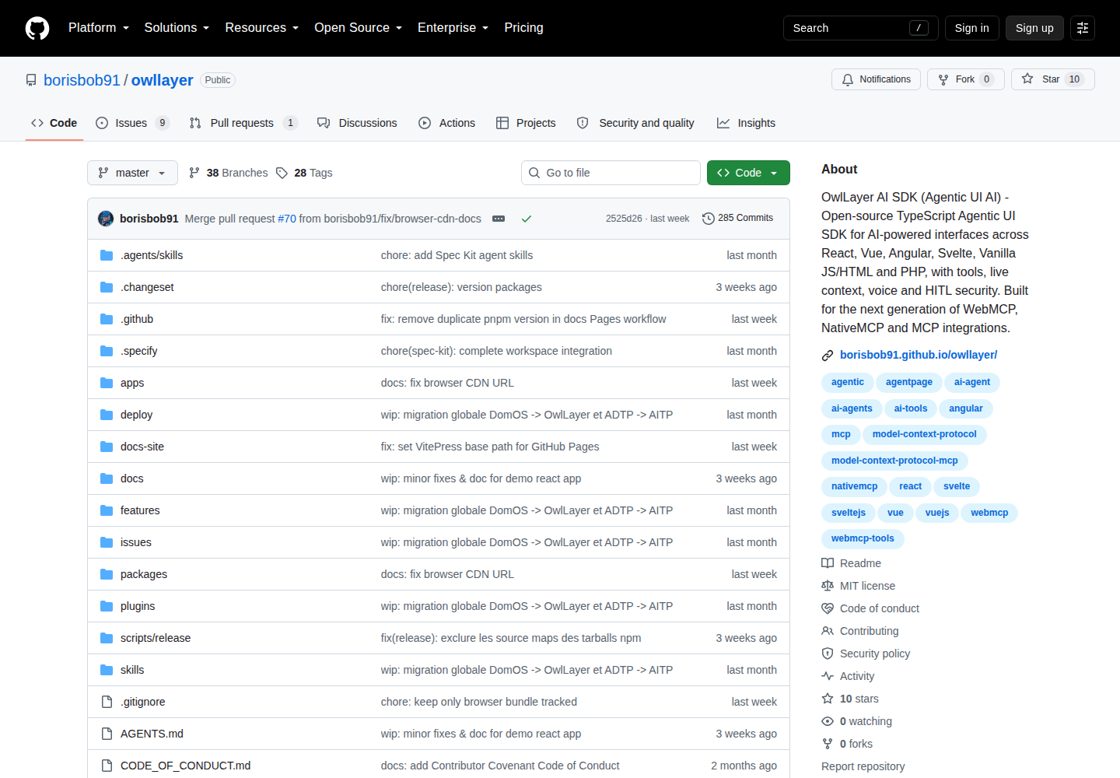The width and height of the screenshot is (1120, 778).
Task: Click the Notifications button
Action: [876, 79]
